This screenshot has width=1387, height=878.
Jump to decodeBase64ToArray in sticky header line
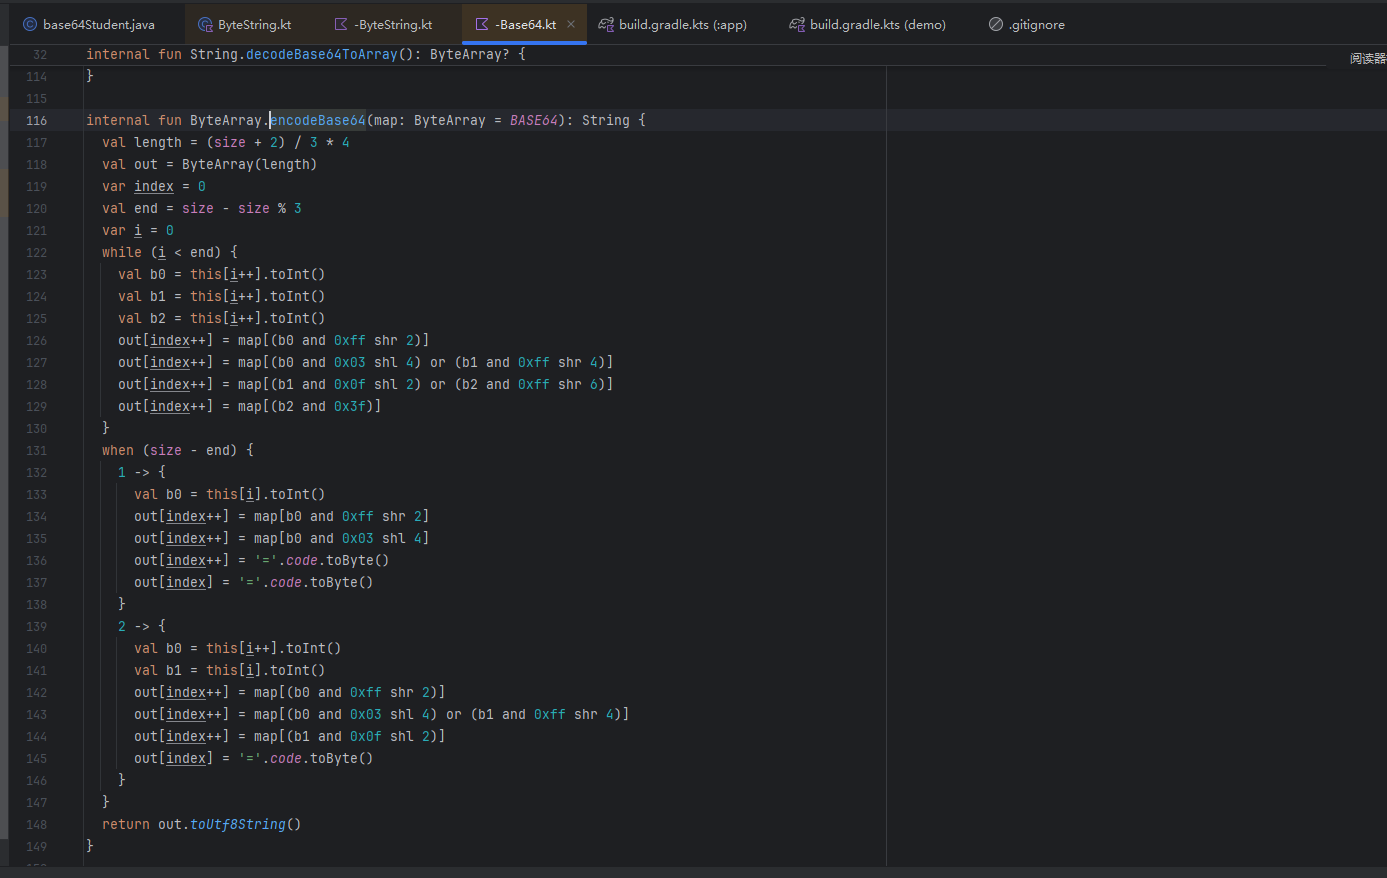pos(321,54)
